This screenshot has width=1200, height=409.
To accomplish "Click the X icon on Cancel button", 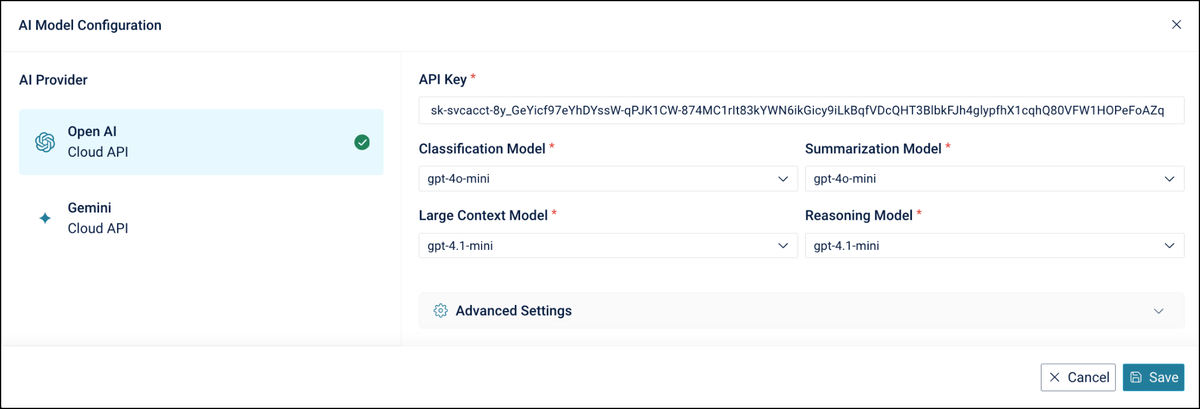I will (x=1055, y=377).
